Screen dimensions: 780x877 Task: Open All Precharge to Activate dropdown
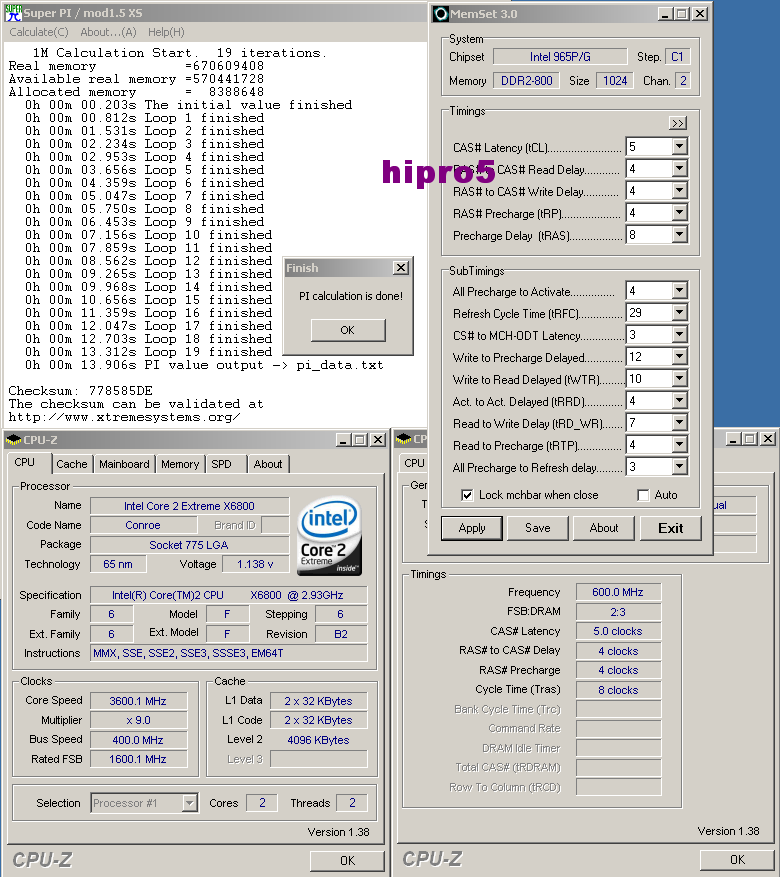pyautogui.click(x=679, y=291)
